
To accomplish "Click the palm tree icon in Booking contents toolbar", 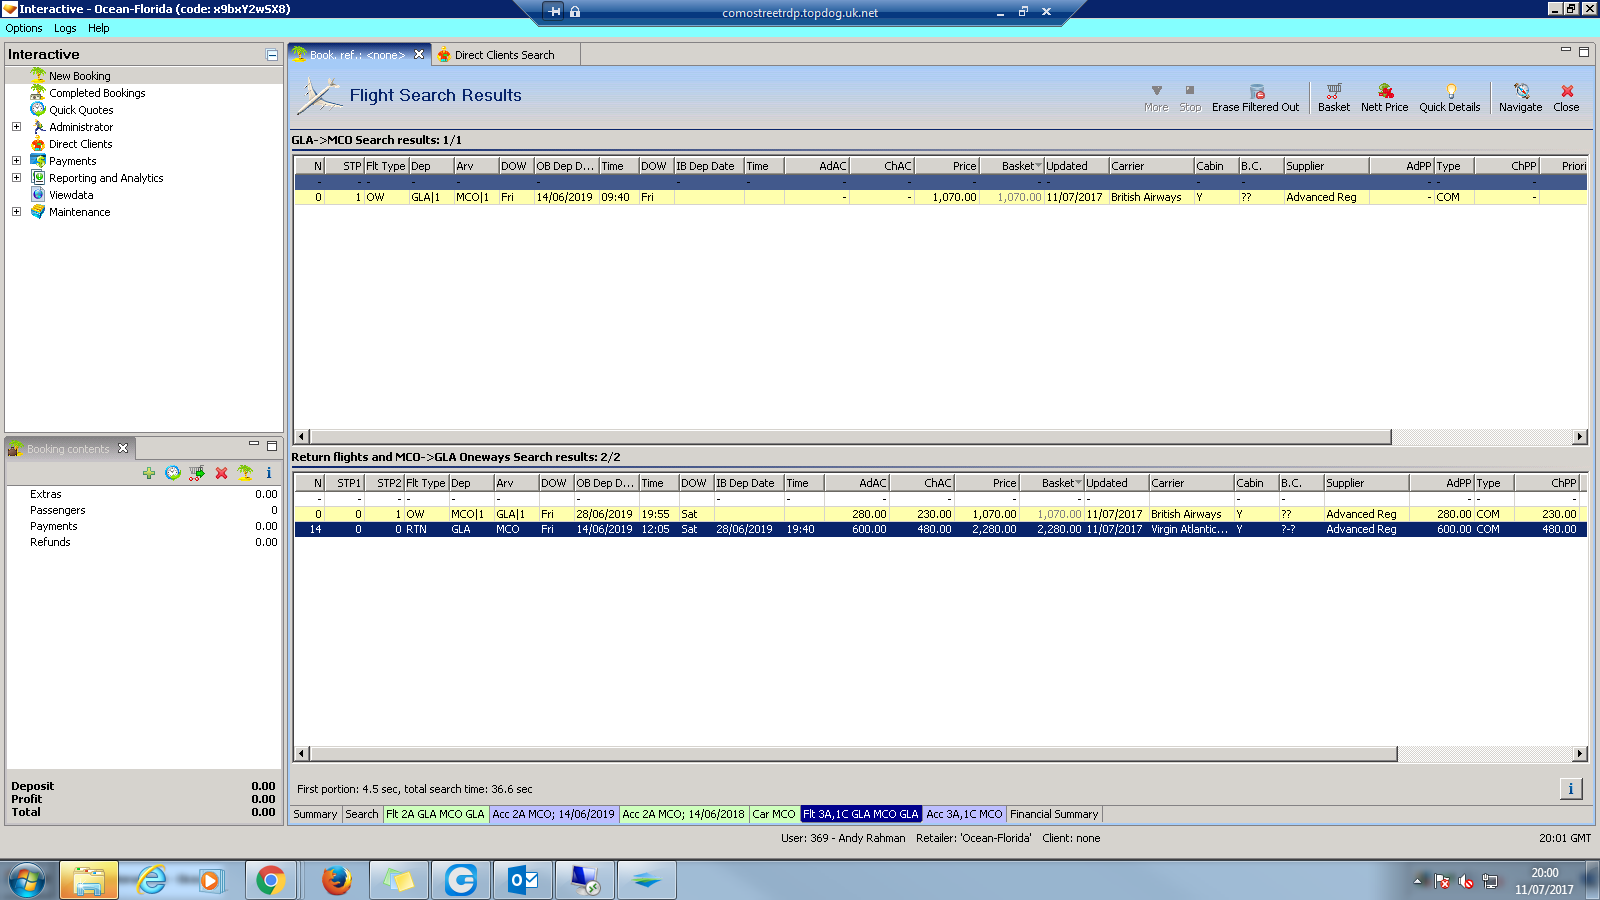I will click(245, 473).
